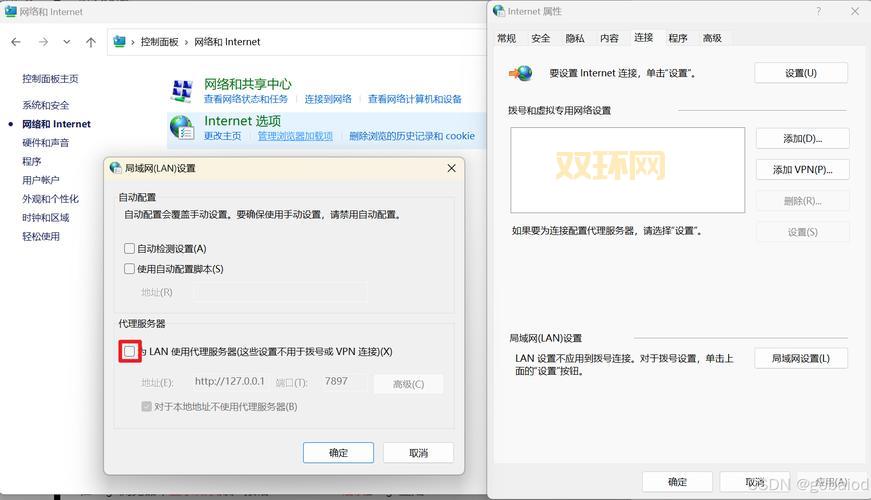Open 程序 category in the sidebar
The image size is (871, 500).
pos(32,161)
